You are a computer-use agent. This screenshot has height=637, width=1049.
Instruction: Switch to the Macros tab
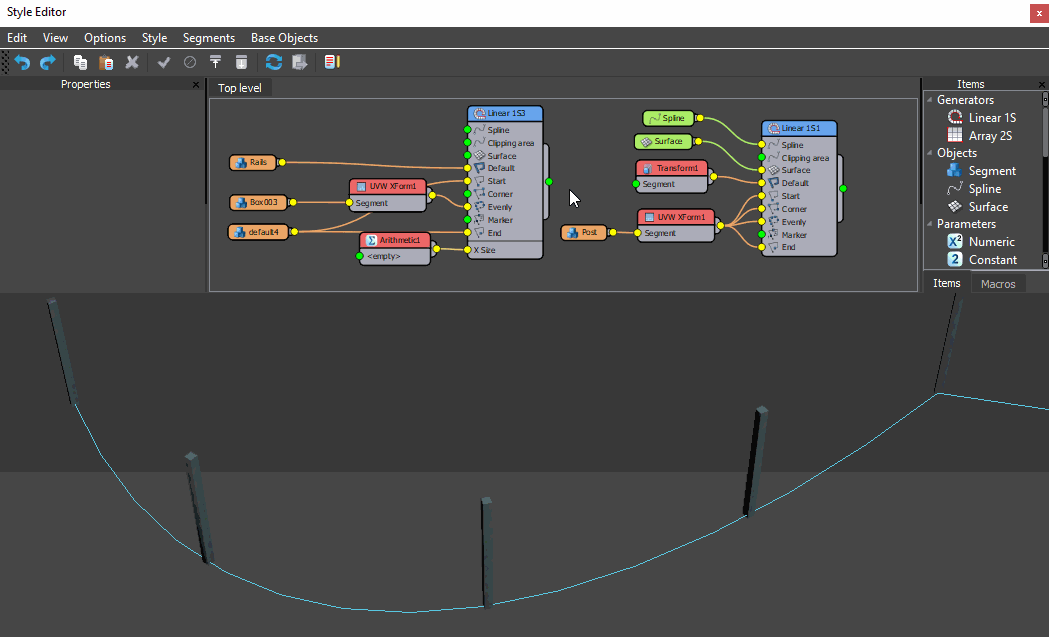pyautogui.click(x=997, y=283)
